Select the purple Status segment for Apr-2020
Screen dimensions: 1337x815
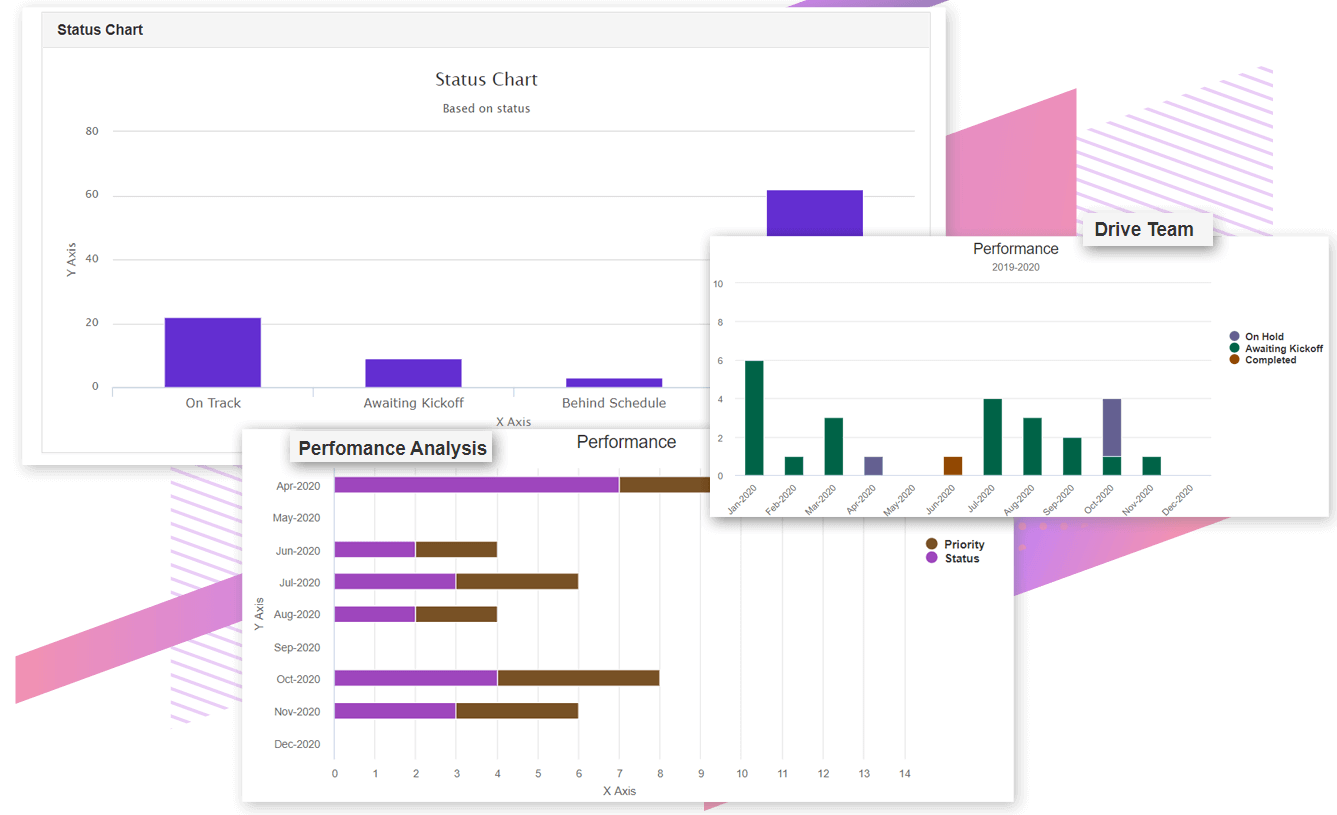coord(476,485)
